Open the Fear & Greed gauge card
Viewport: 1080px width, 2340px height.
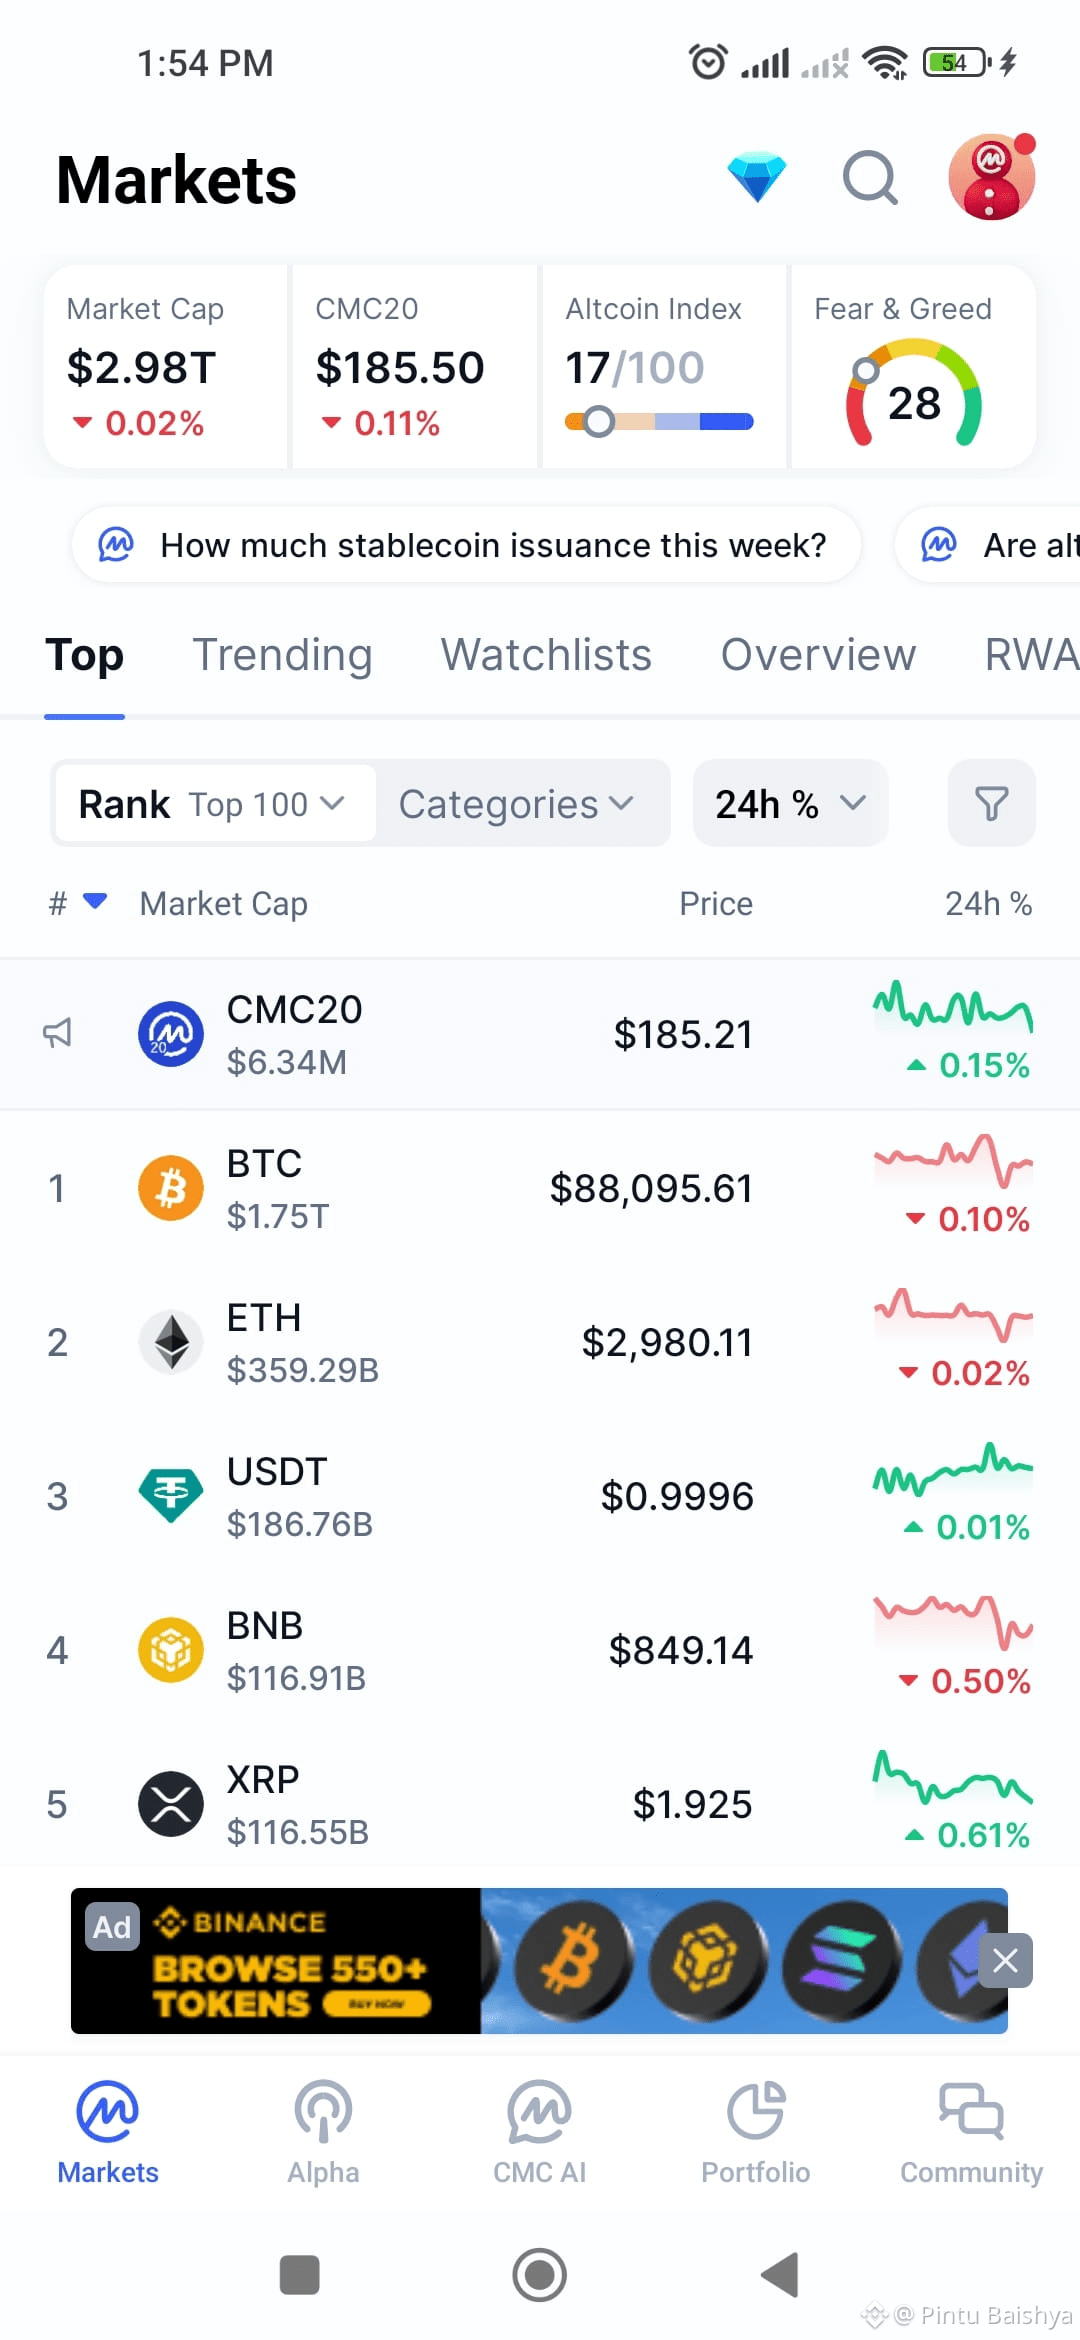coord(913,367)
